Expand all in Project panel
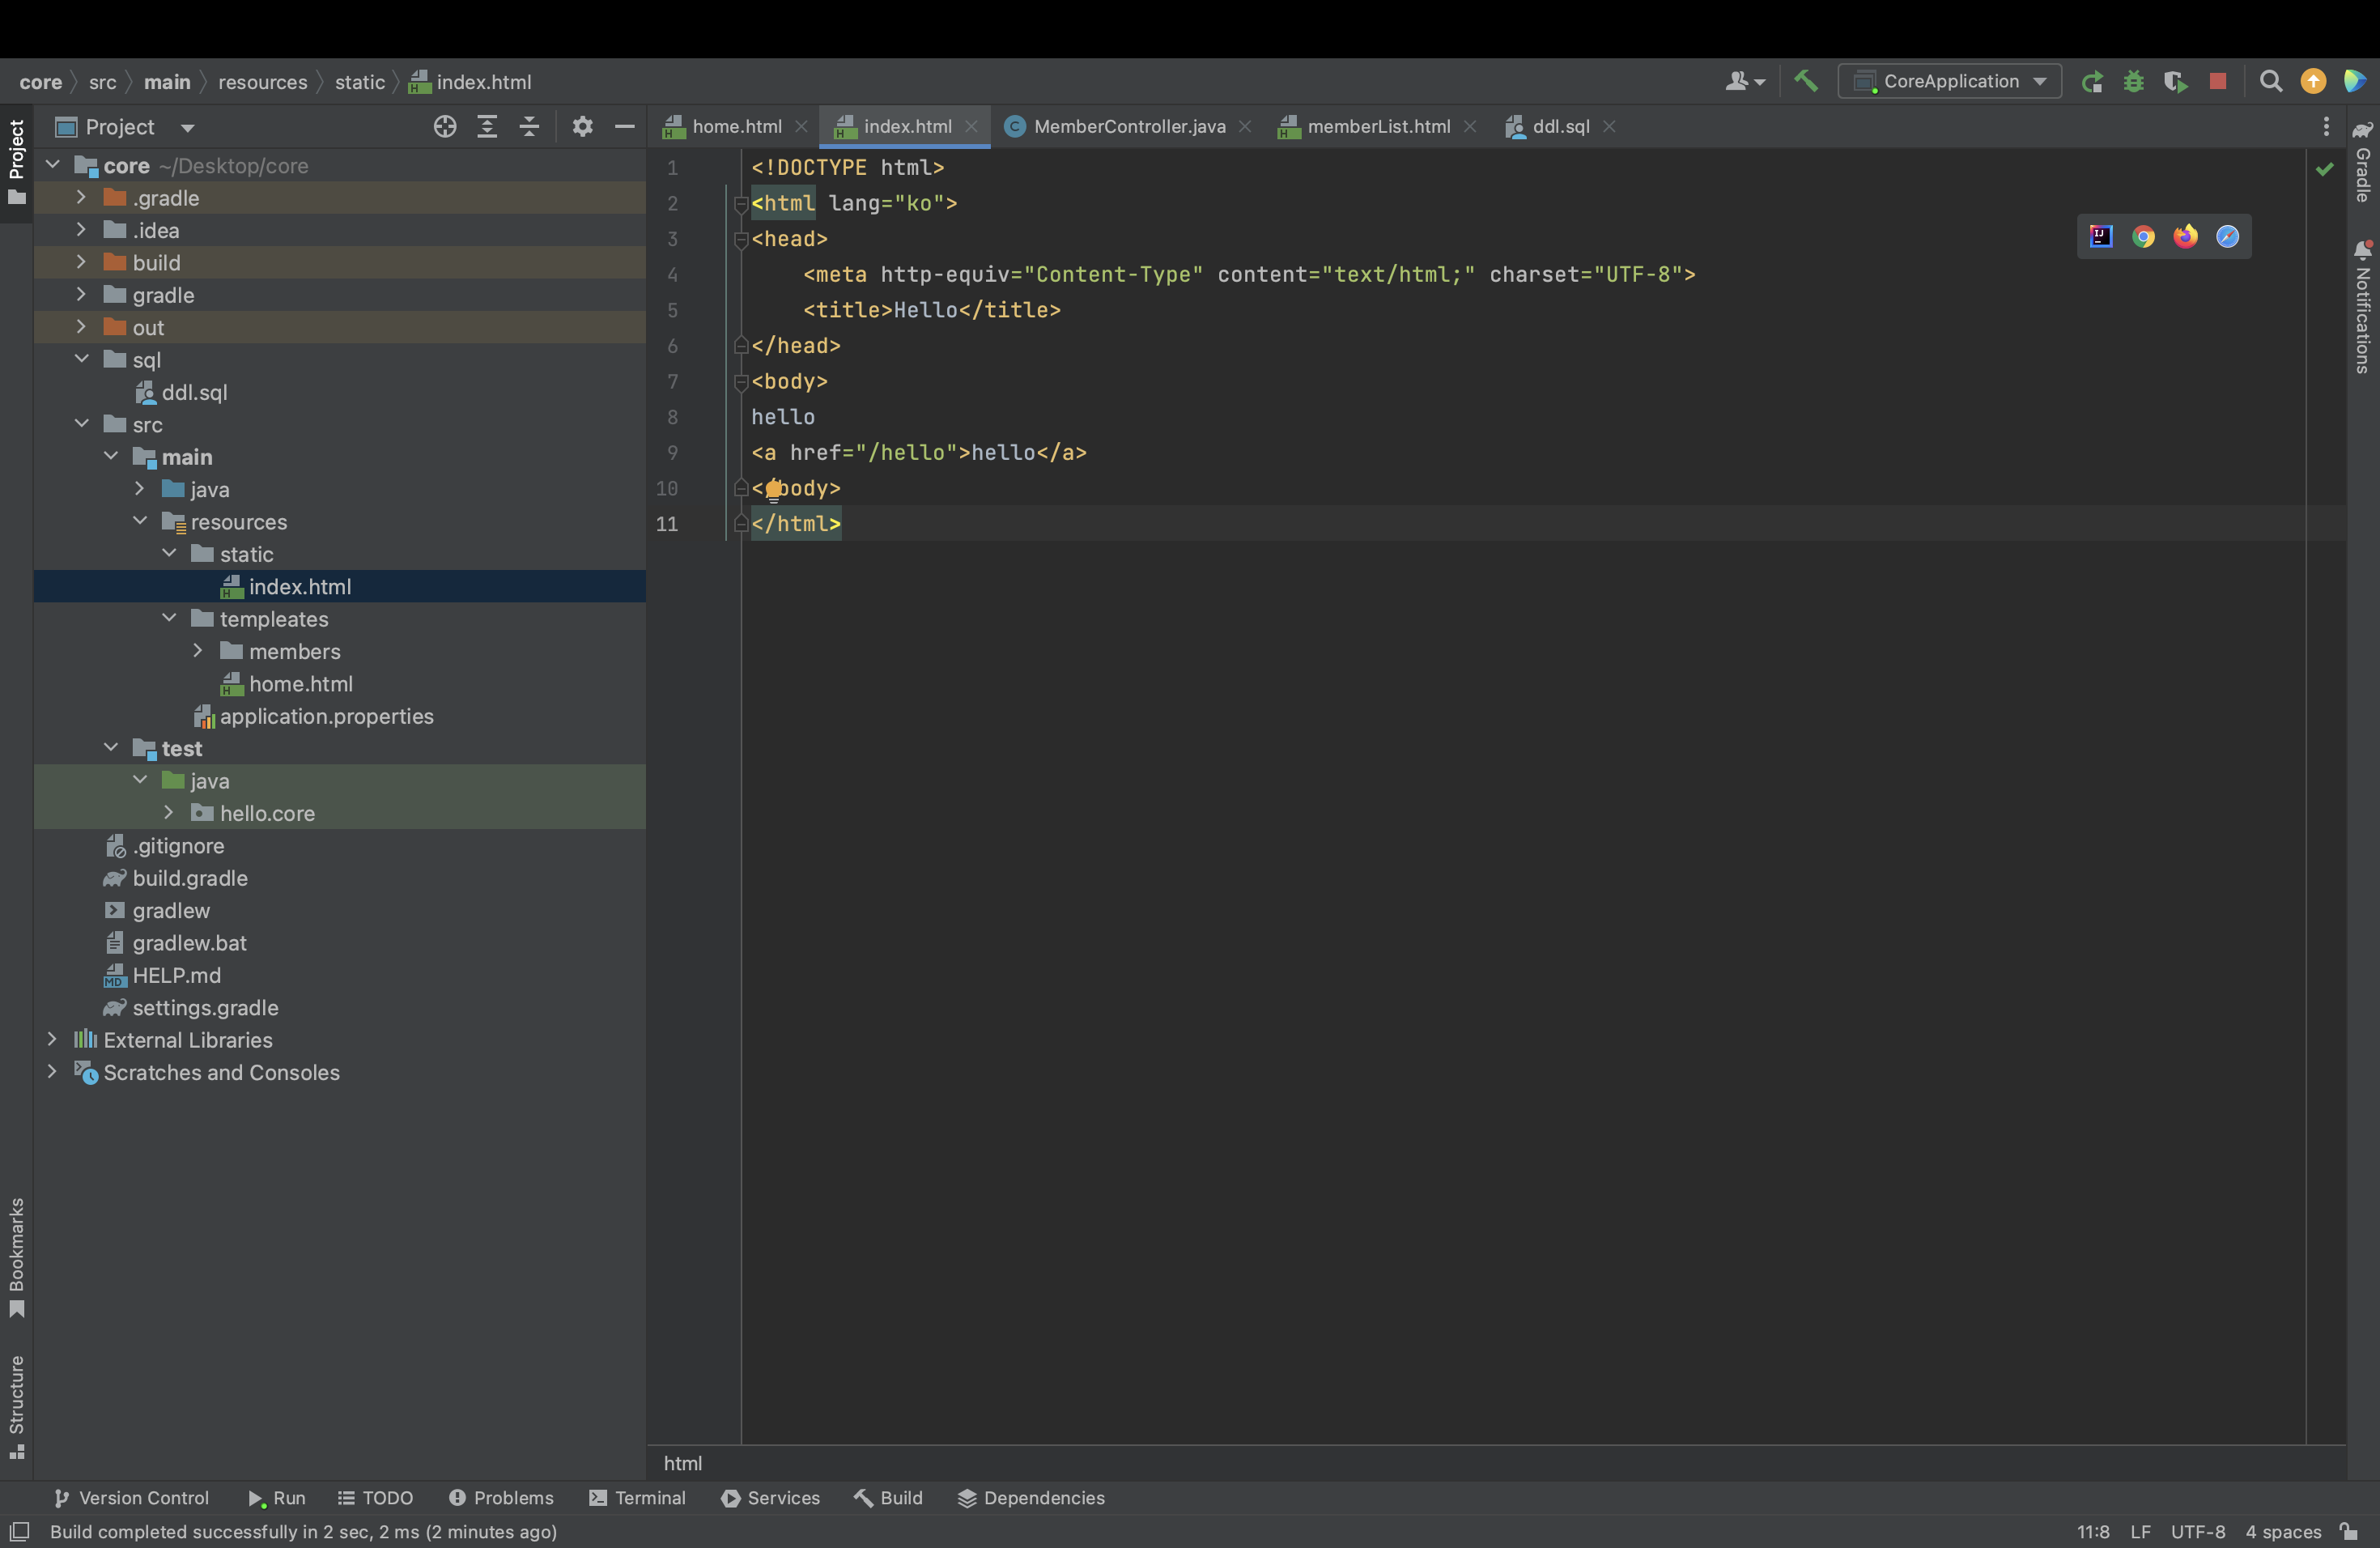 [487, 126]
